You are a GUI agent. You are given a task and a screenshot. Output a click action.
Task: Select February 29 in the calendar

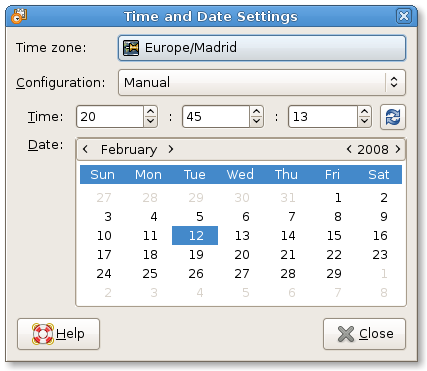[x=334, y=274]
